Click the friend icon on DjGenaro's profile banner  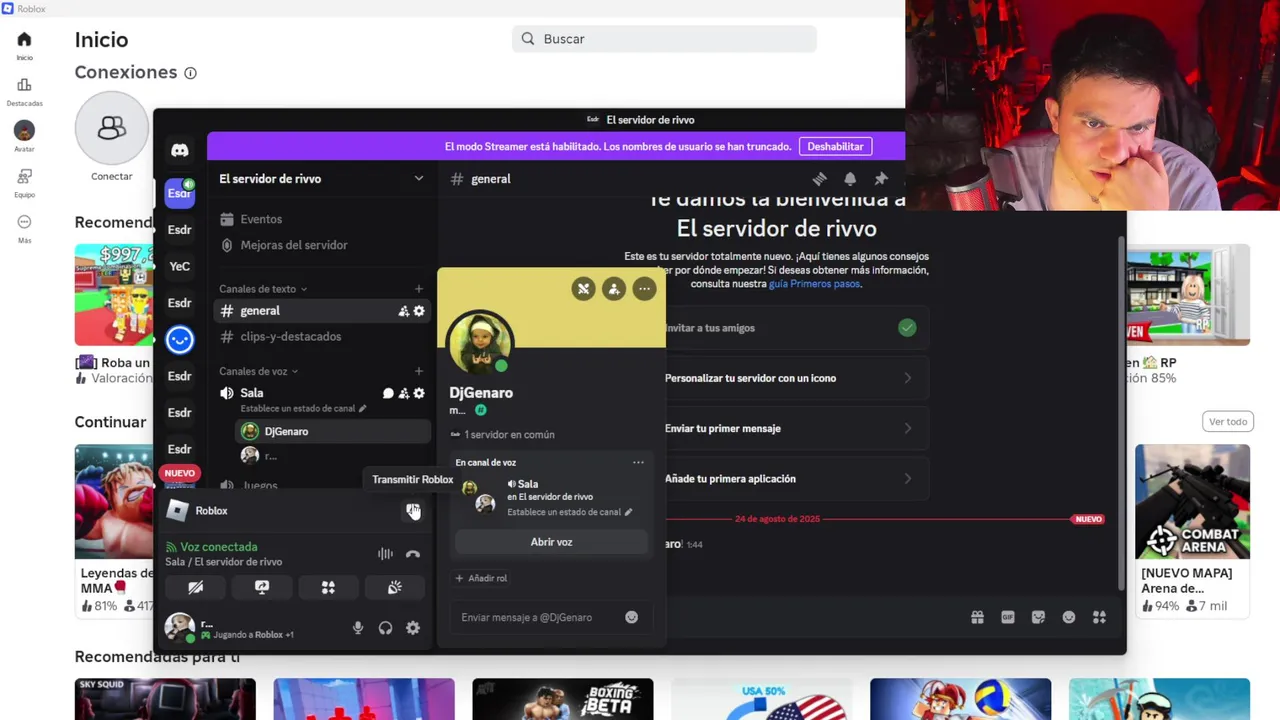click(614, 289)
